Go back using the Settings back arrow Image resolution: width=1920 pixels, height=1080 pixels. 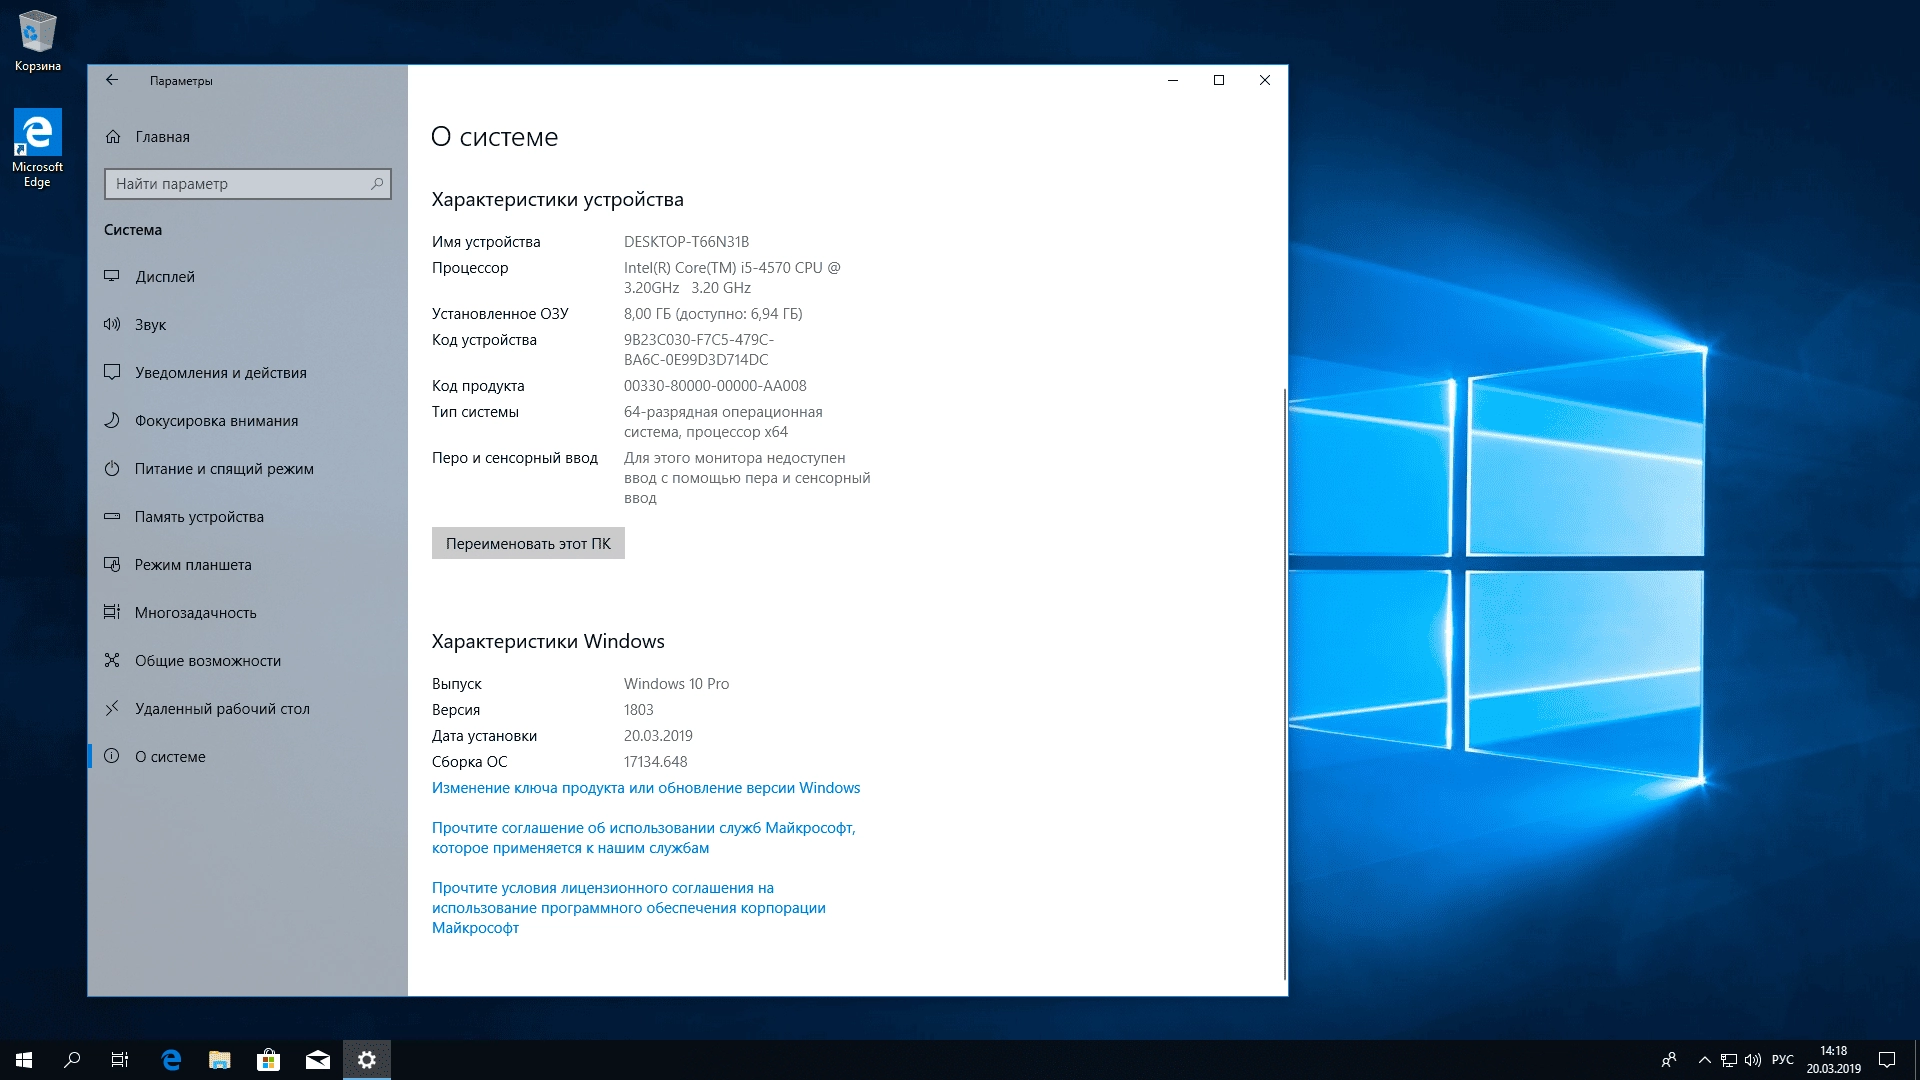112,80
